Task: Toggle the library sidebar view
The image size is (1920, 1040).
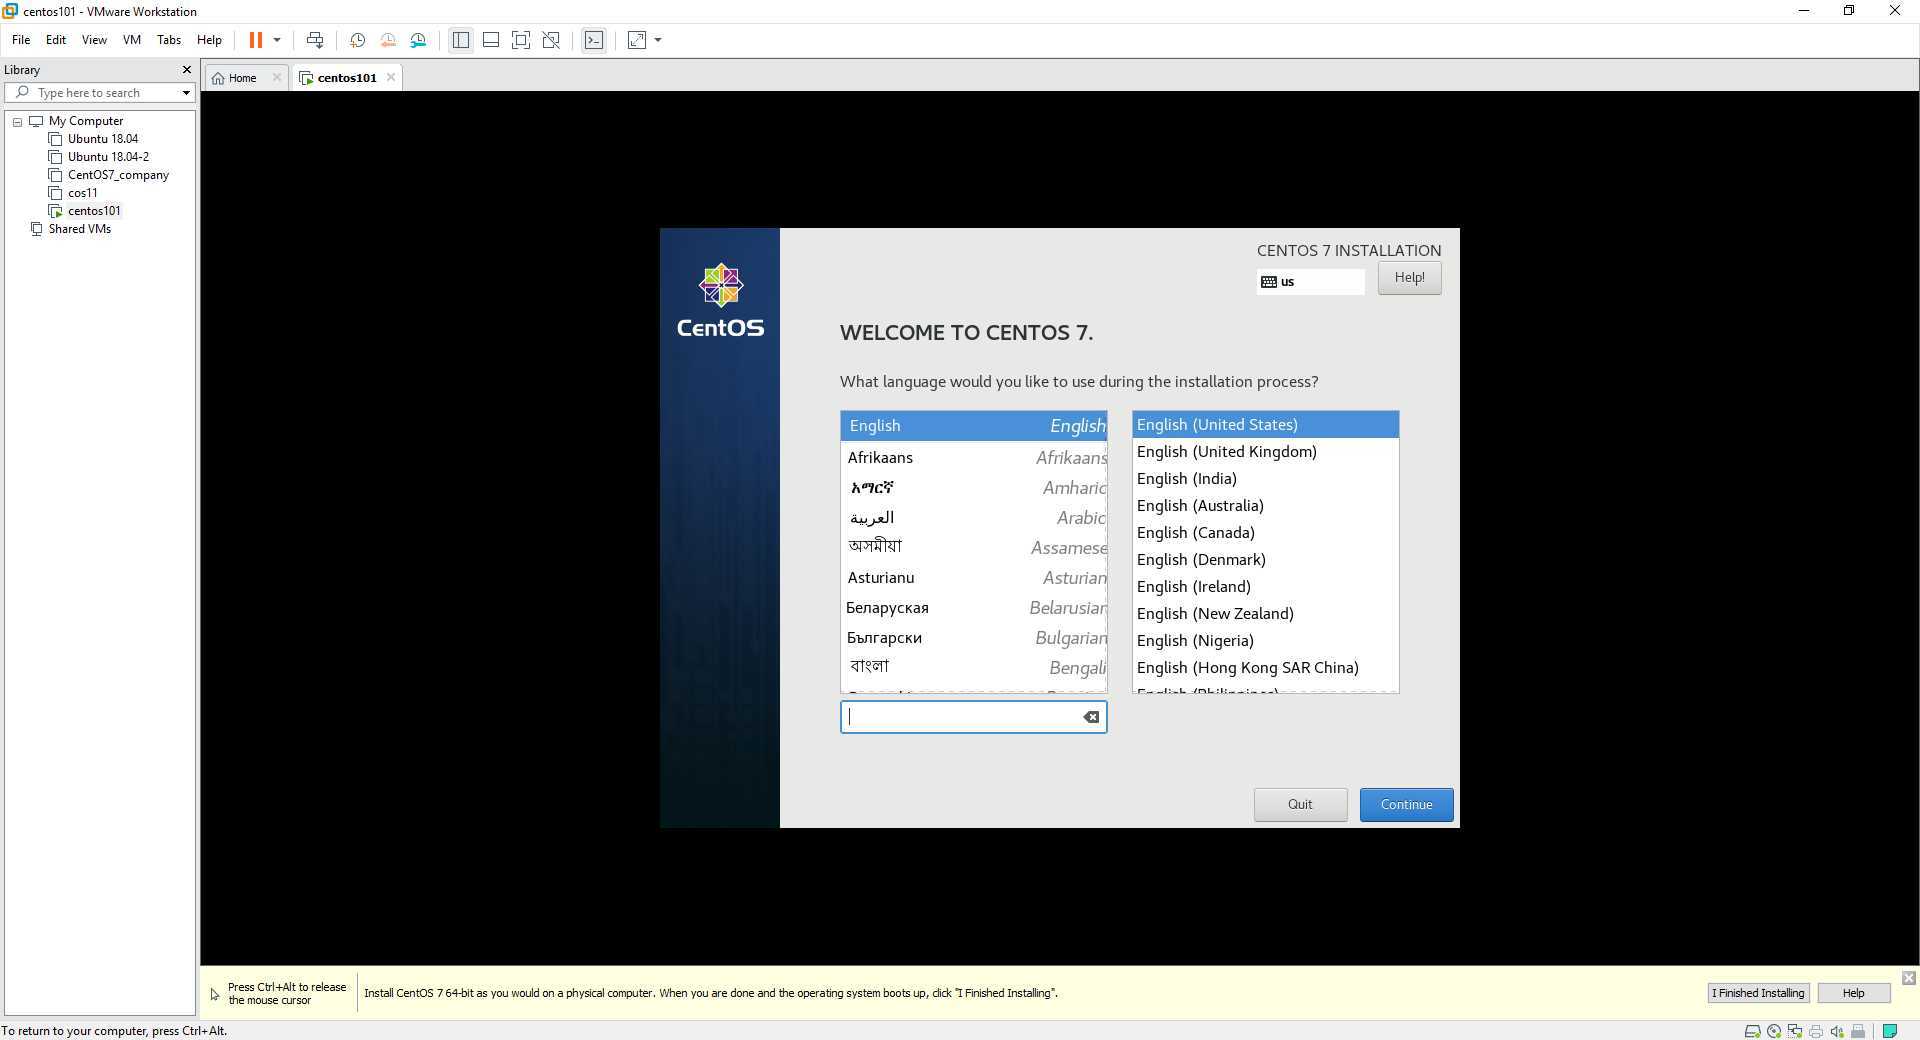Action: pyautogui.click(x=460, y=40)
